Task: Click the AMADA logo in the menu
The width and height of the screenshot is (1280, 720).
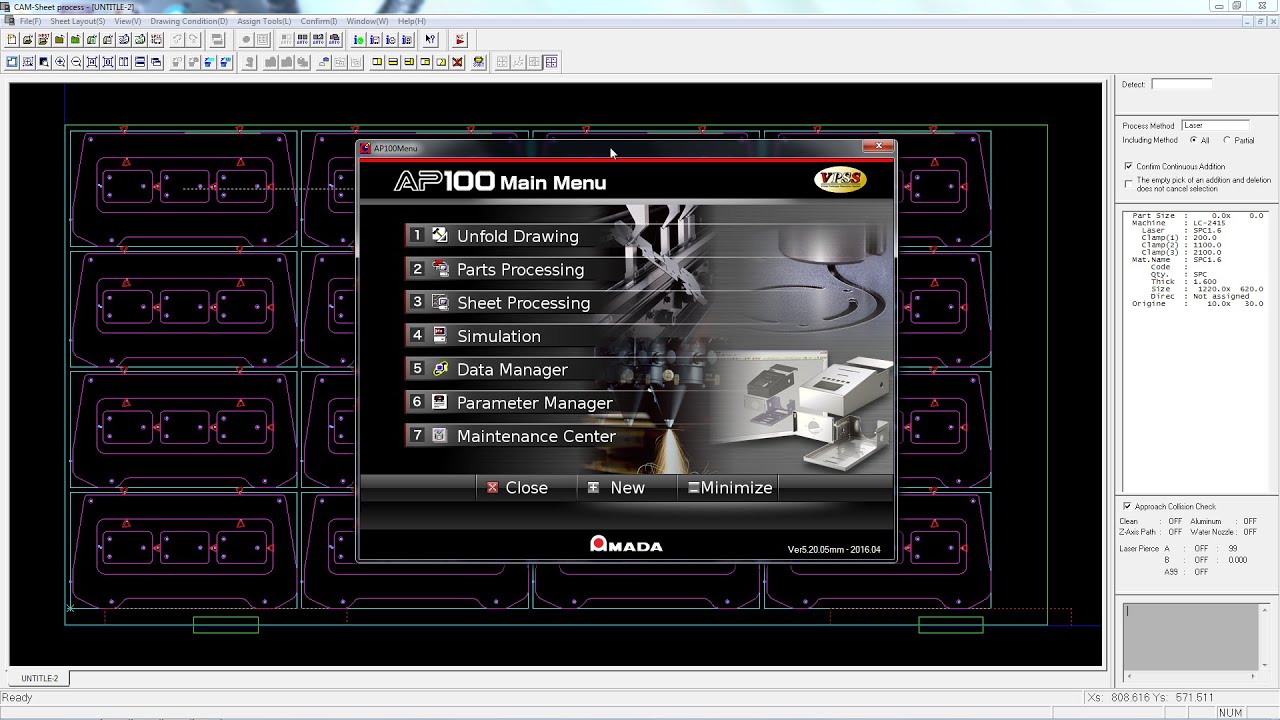Action: tap(626, 545)
